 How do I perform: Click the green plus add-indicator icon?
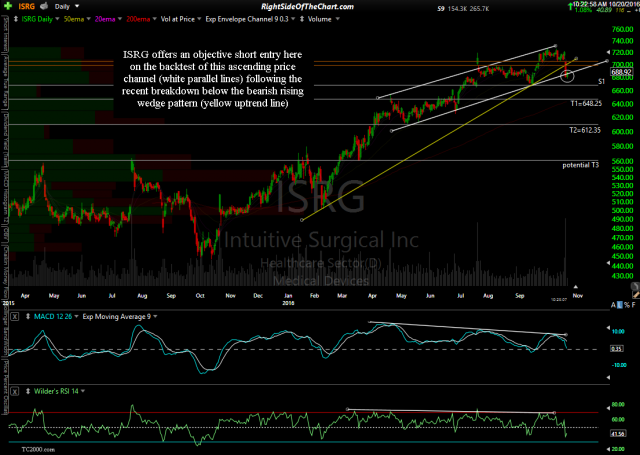click(7, 6)
